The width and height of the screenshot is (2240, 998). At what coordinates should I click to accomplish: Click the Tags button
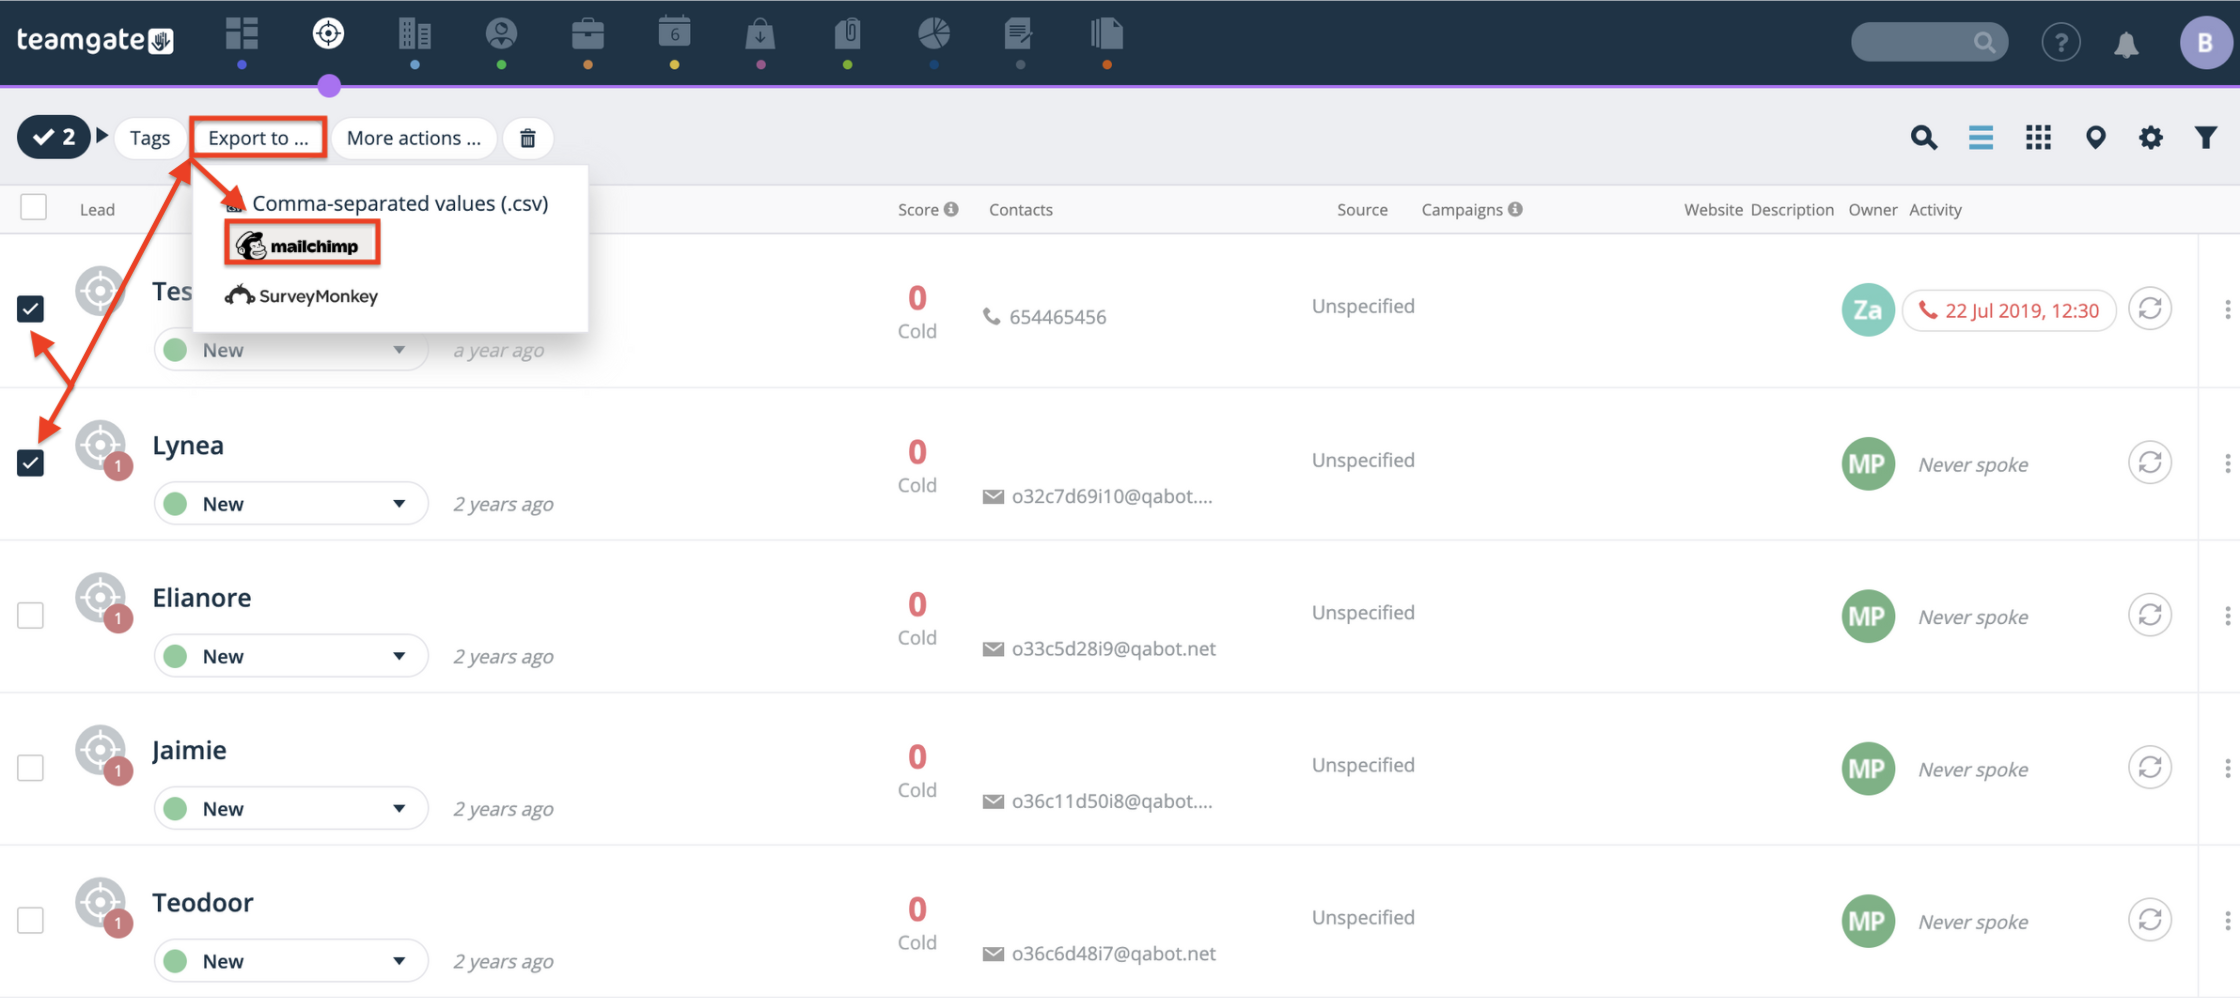click(x=150, y=138)
